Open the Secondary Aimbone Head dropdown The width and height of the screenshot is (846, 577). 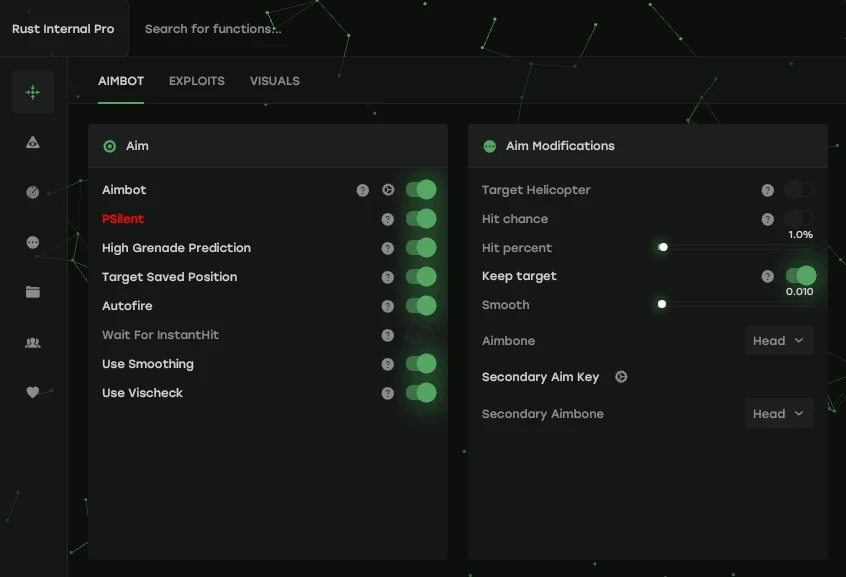pyautogui.click(x=779, y=413)
